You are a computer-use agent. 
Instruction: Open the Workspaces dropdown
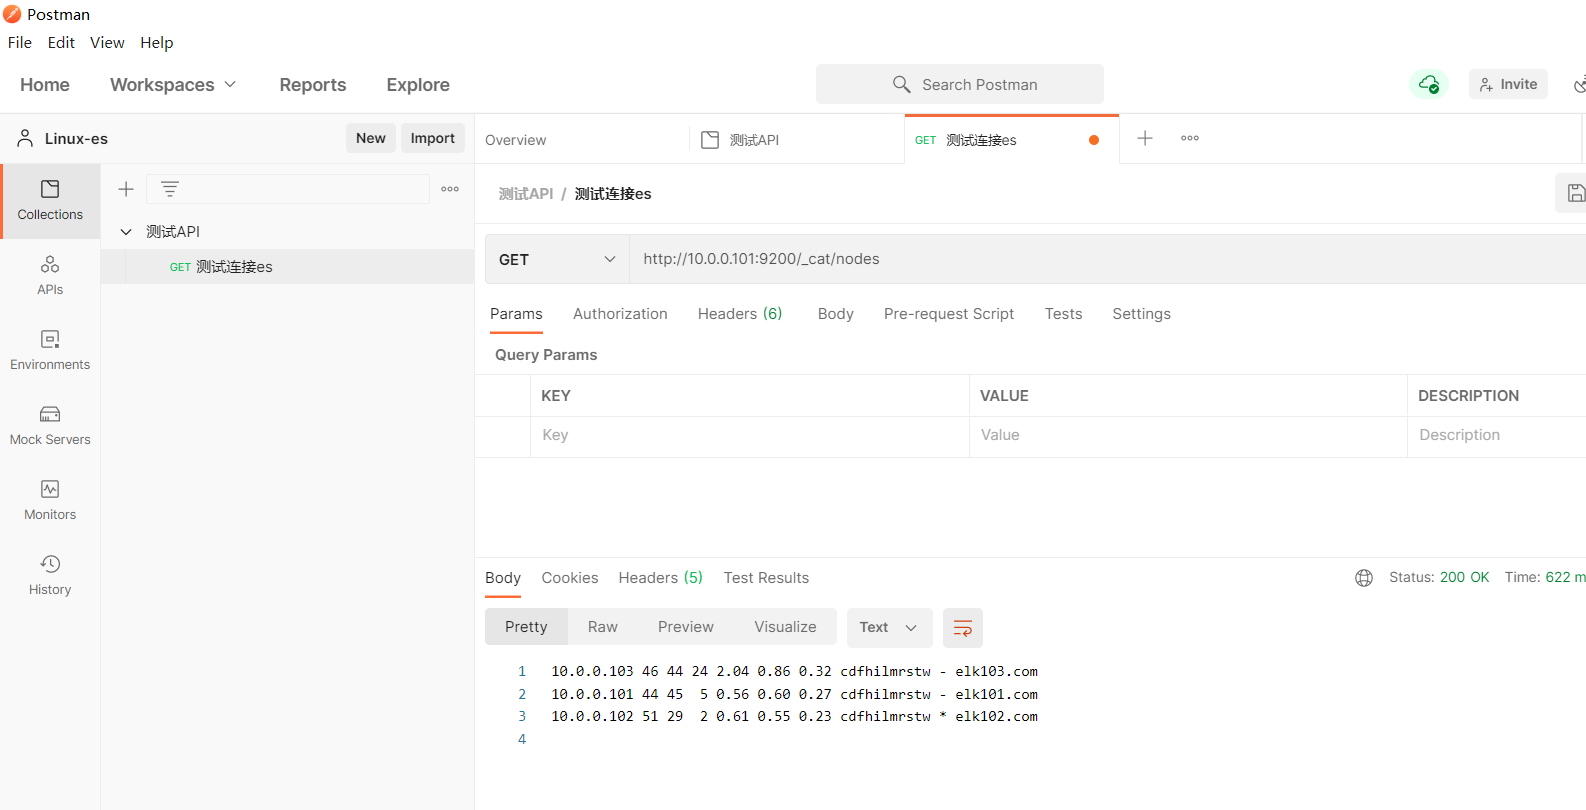(173, 85)
